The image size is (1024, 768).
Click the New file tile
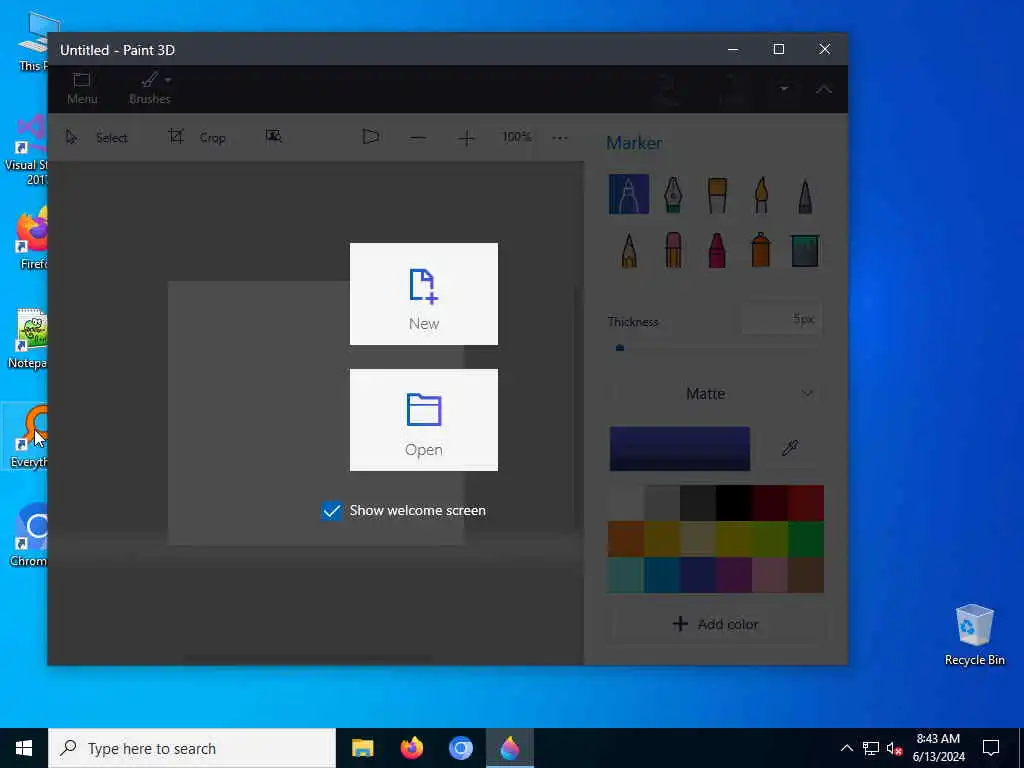click(x=424, y=294)
